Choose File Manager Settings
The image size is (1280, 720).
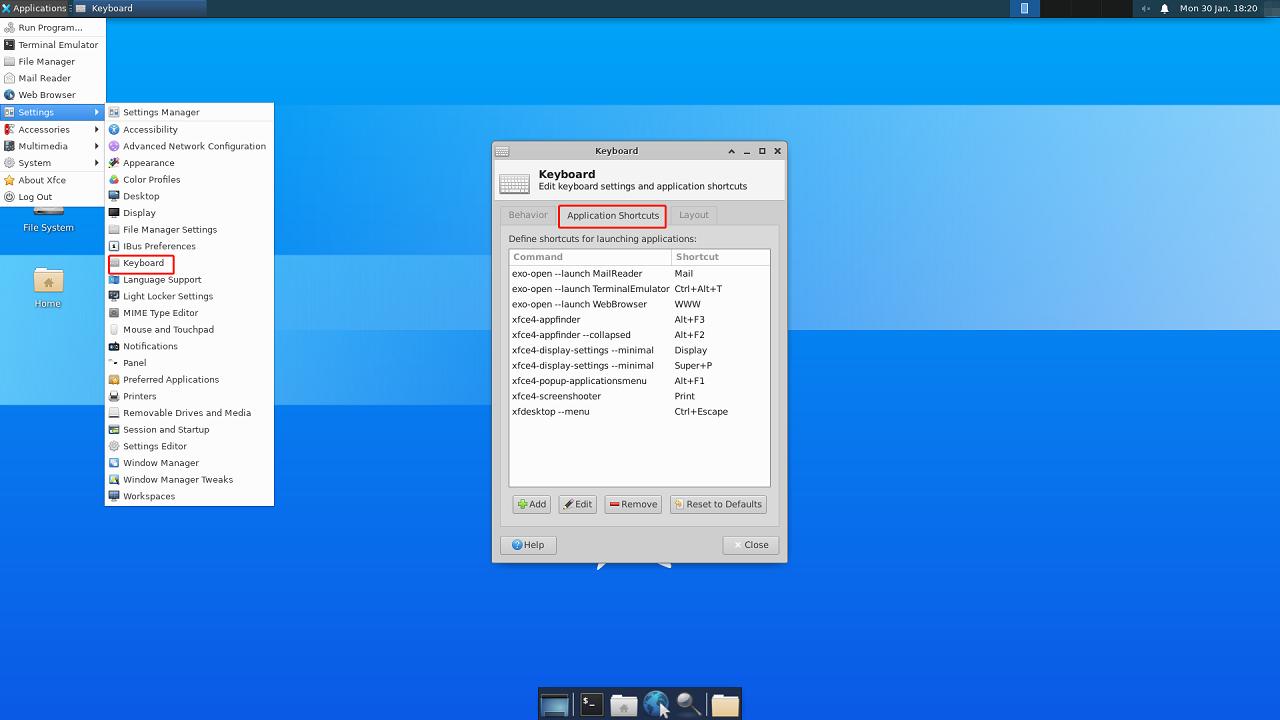[189, 229]
